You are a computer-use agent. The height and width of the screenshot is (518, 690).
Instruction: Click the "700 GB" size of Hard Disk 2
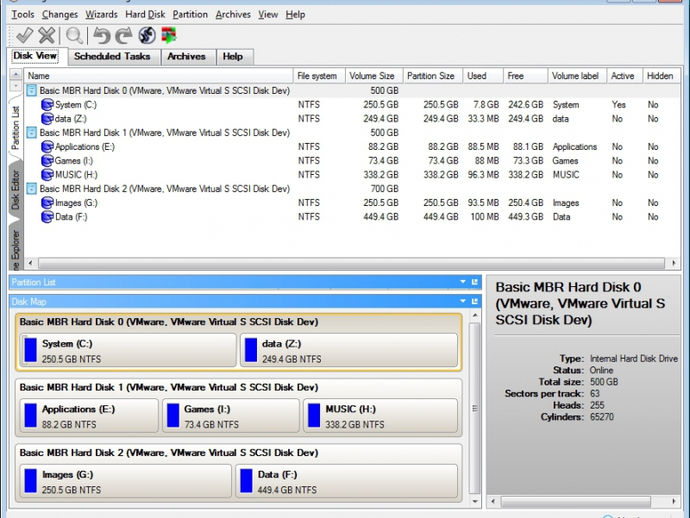(x=385, y=189)
